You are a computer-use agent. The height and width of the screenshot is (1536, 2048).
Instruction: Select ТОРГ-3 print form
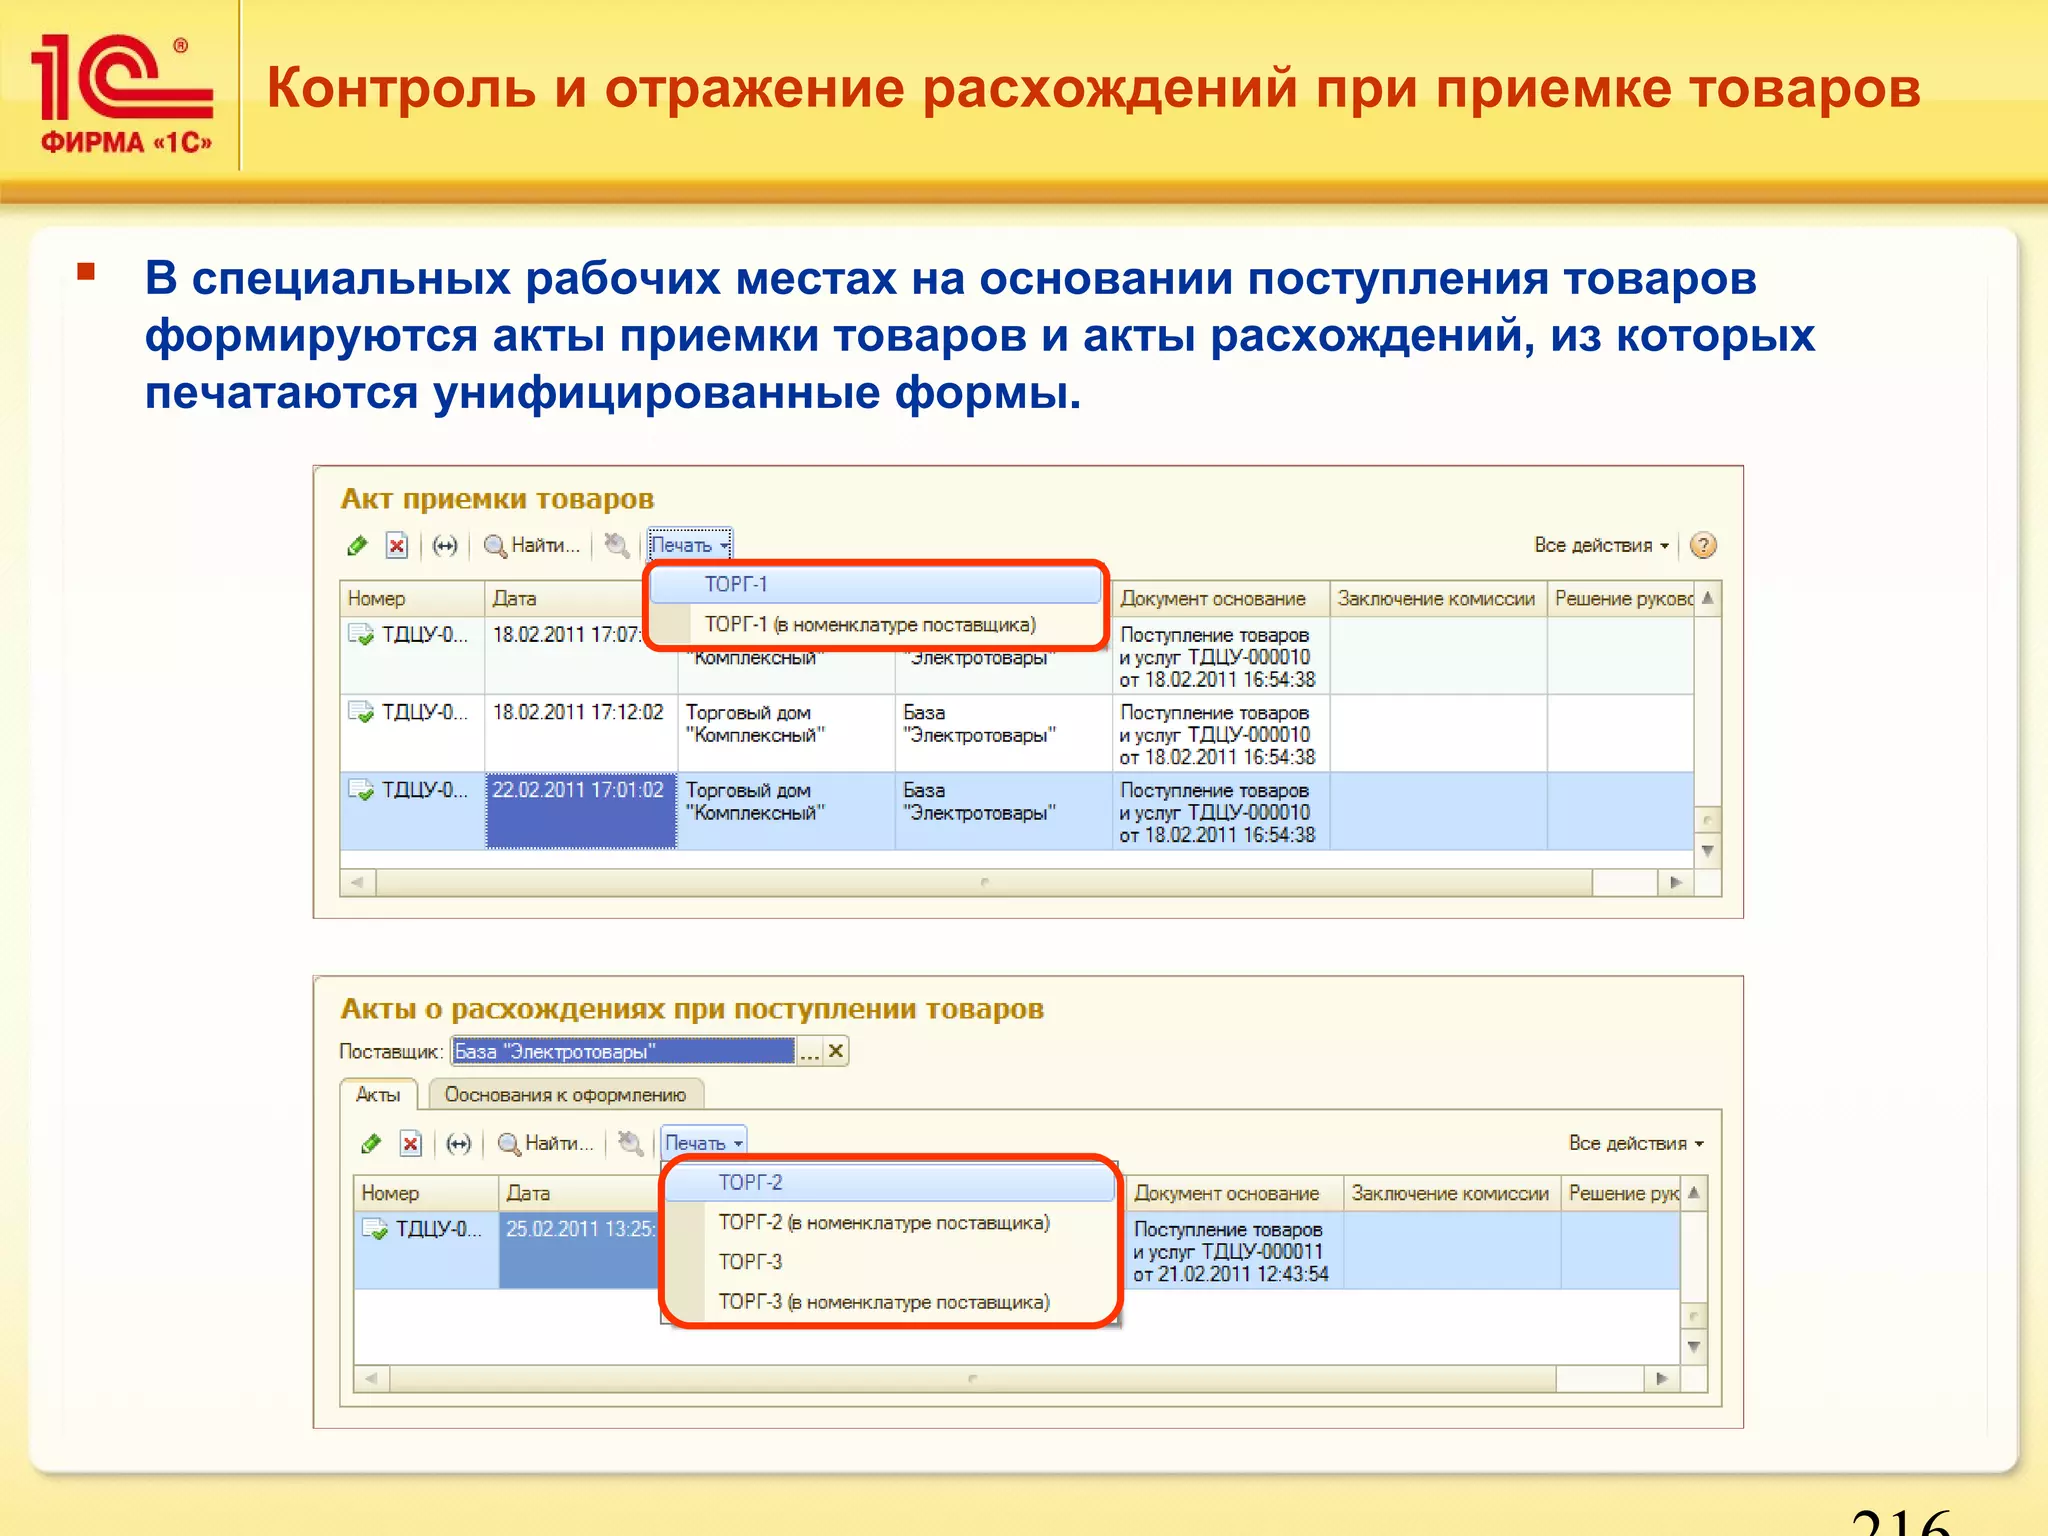coord(890,1262)
